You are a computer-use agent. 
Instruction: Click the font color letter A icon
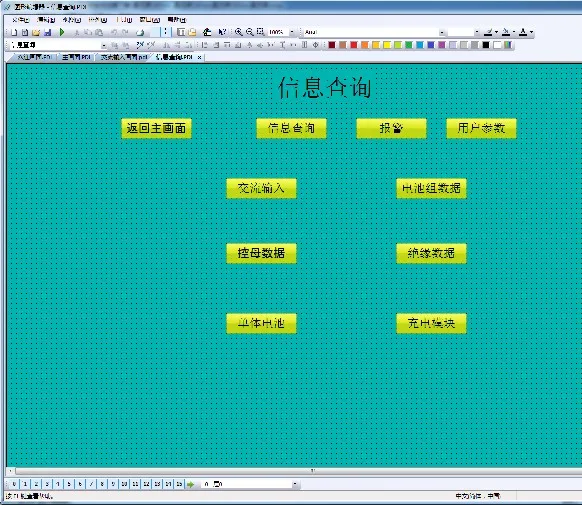[x=523, y=32]
